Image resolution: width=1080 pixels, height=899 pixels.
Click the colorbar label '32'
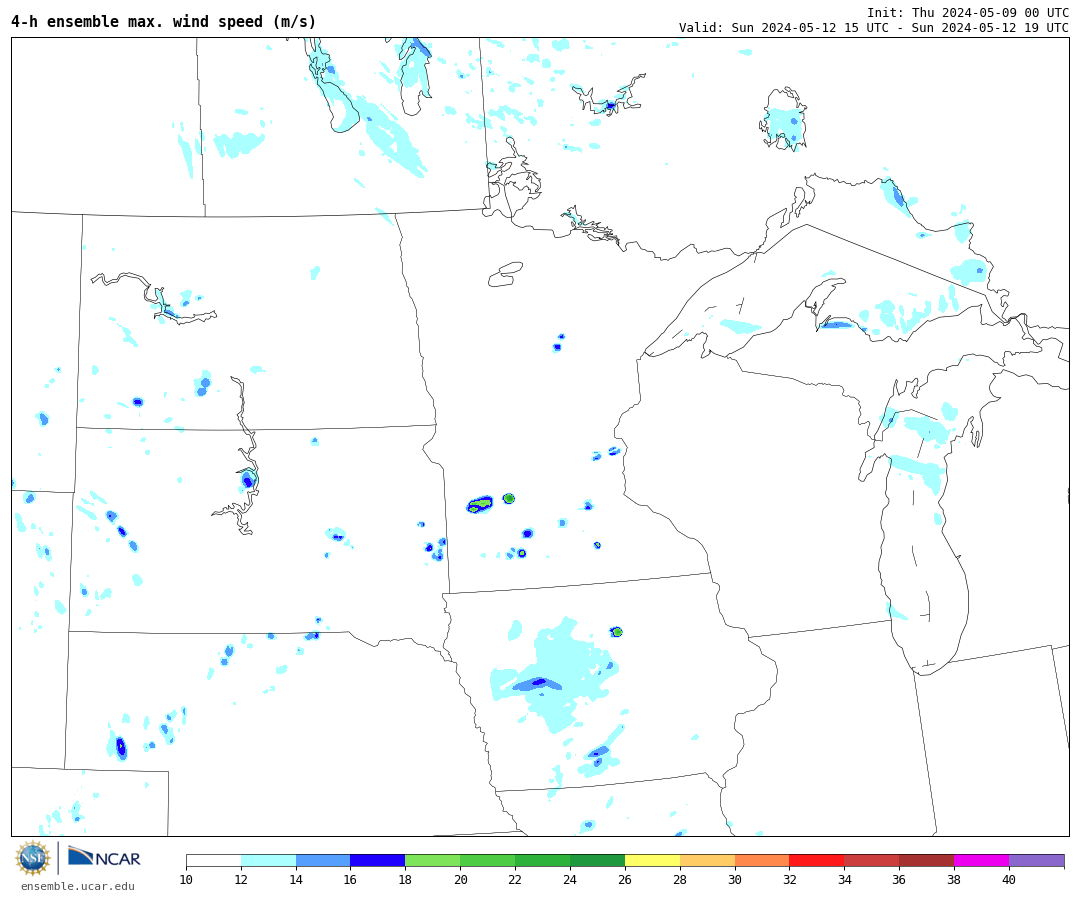(789, 880)
